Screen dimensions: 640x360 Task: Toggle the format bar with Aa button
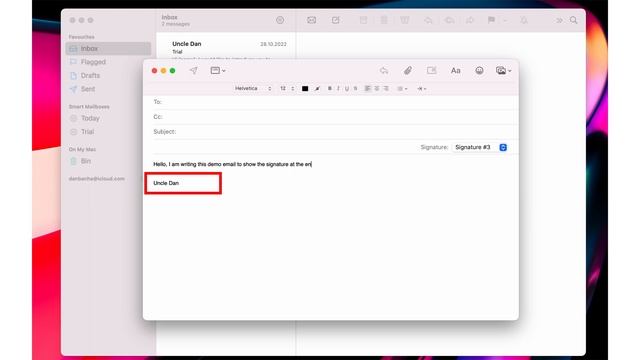(456, 71)
